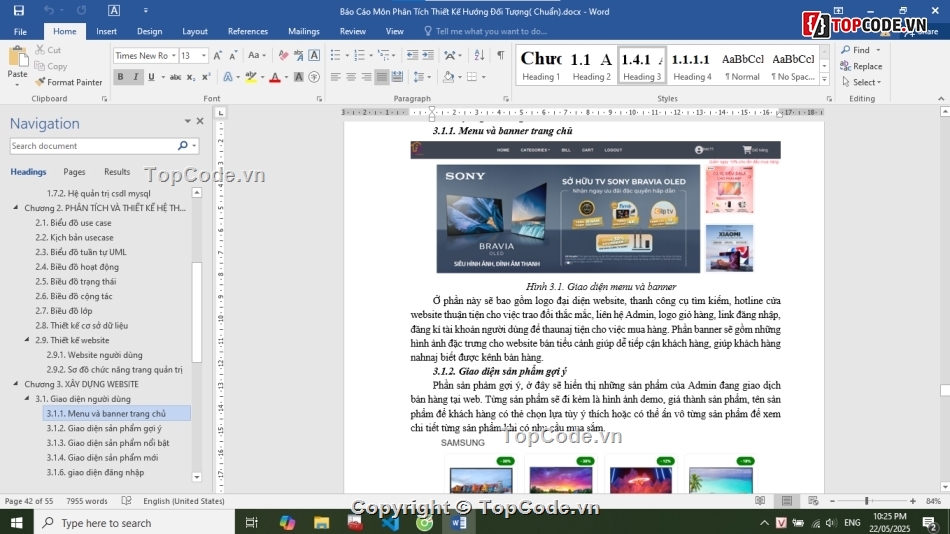
Task: Apply the Normal style
Action: [742, 65]
